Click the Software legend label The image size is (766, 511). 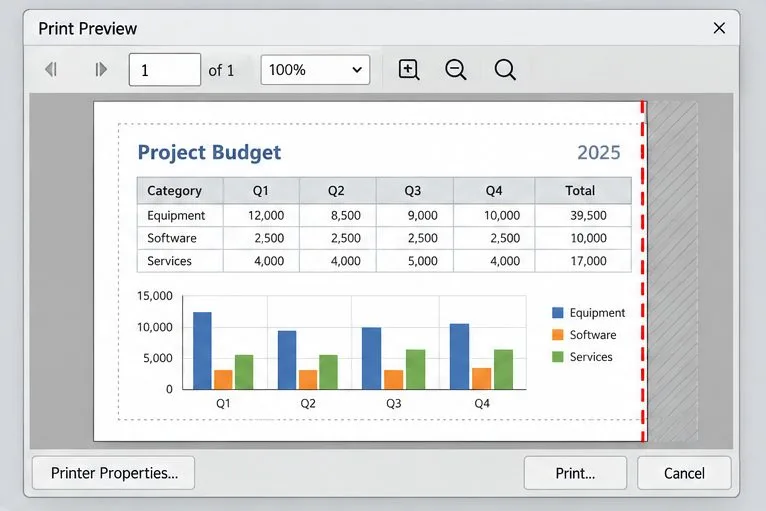(x=593, y=335)
